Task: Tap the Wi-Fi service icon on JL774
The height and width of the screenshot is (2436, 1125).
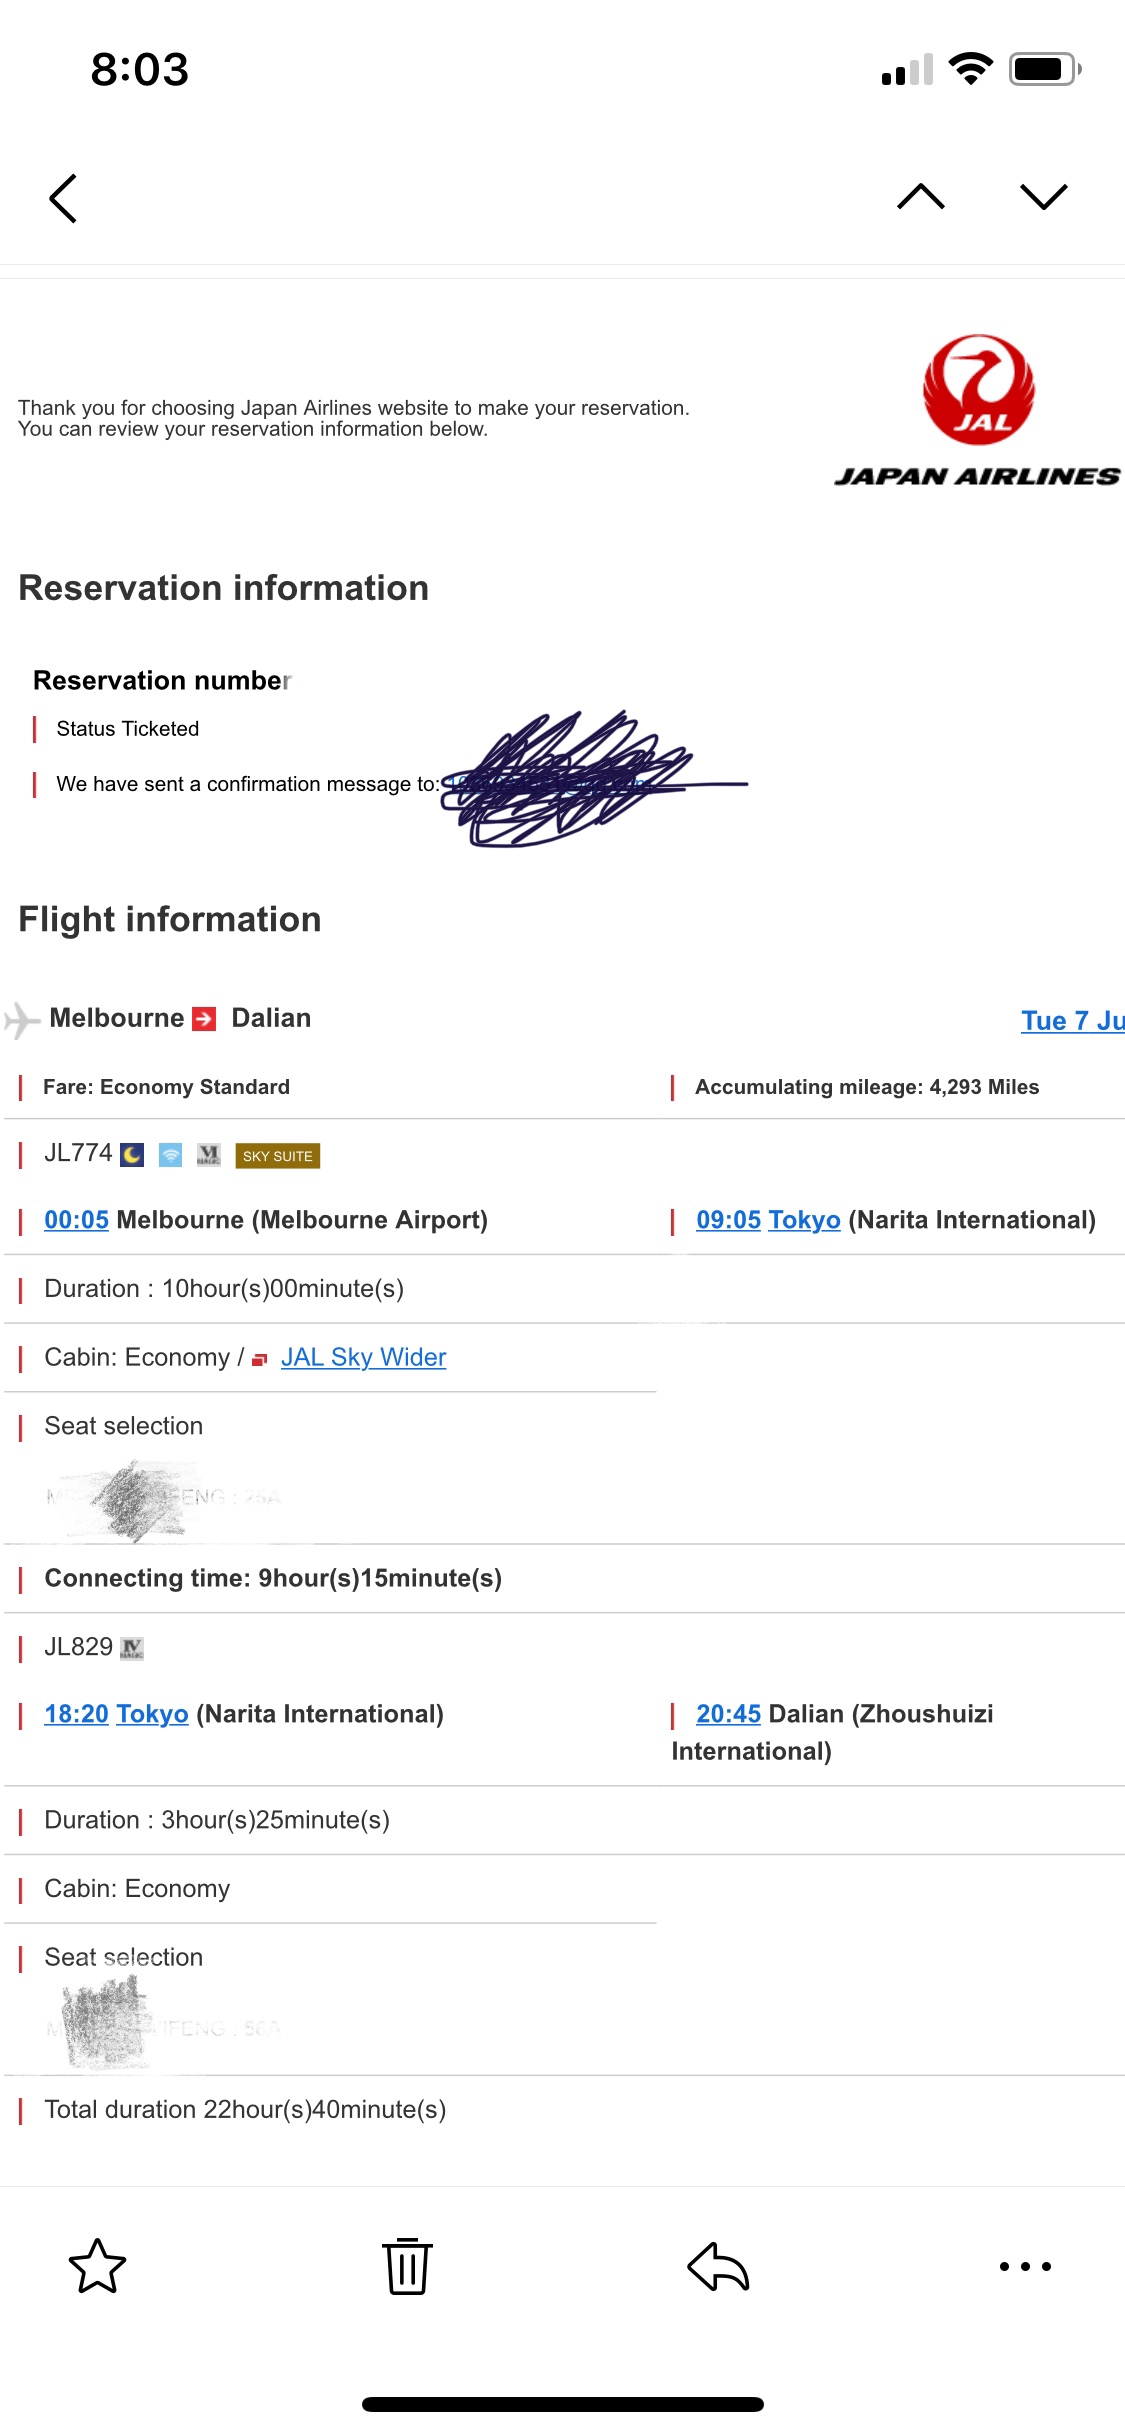Action: pyautogui.click(x=171, y=1156)
